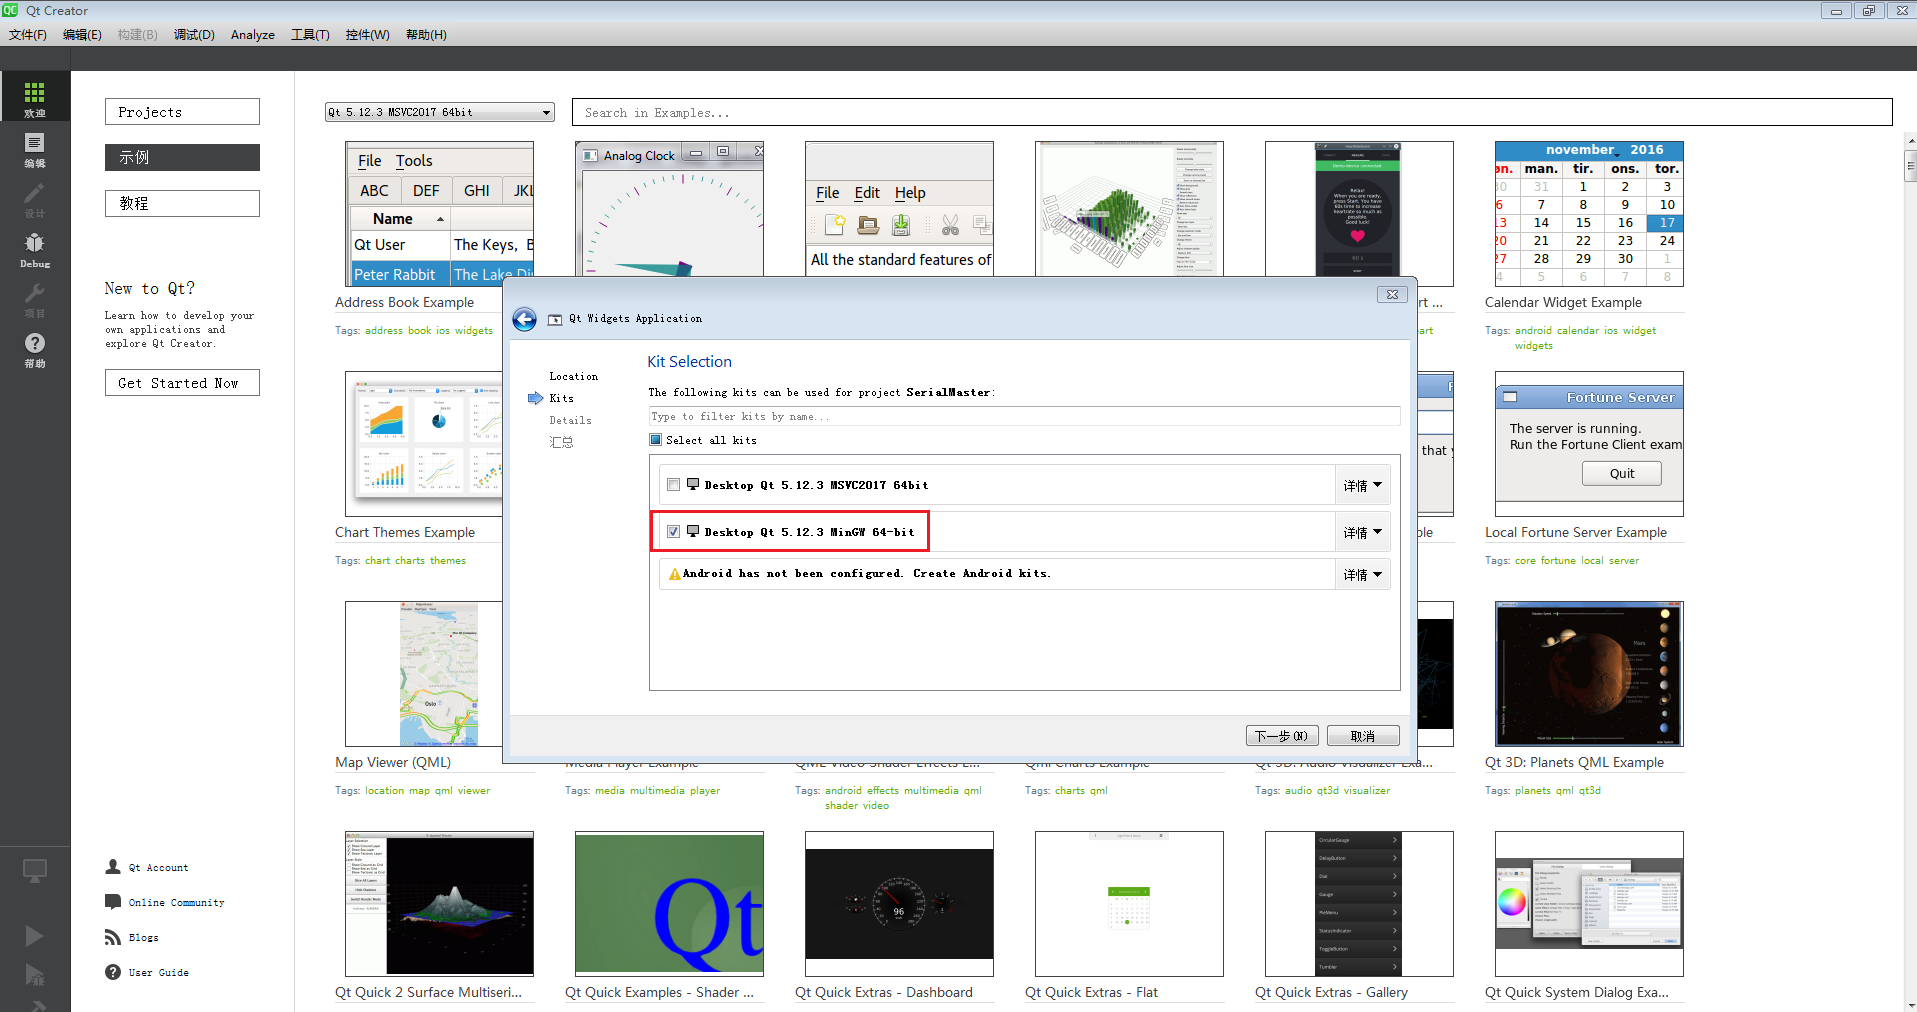
Task: Go back with the wizard back arrow
Action: pyautogui.click(x=524, y=319)
